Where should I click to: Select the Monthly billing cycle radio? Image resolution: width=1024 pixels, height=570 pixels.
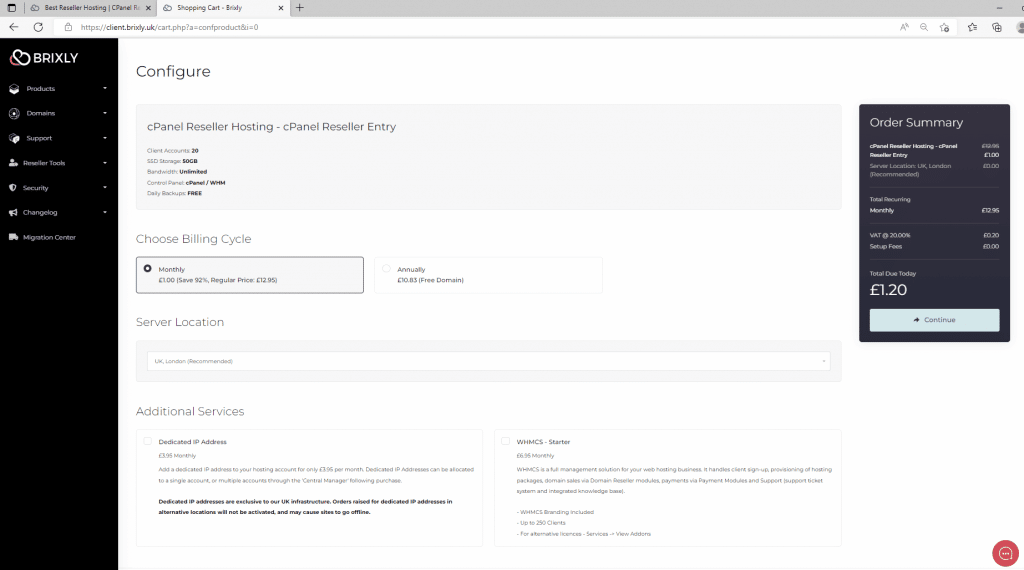pyautogui.click(x=148, y=268)
